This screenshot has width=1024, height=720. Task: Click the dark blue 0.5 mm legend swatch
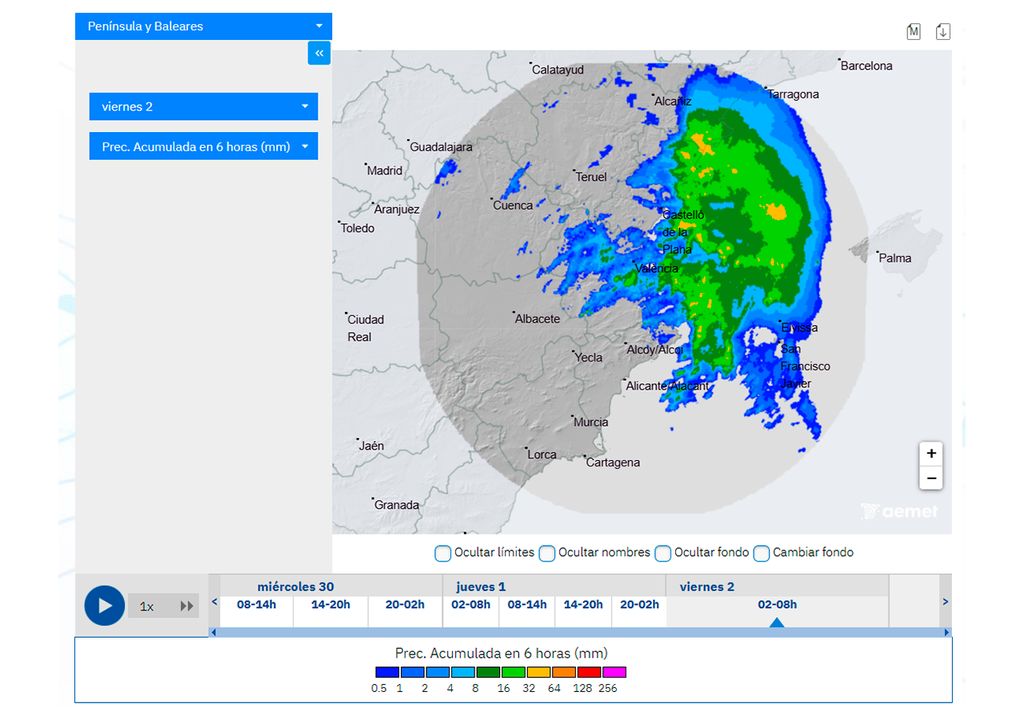[387, 672]
